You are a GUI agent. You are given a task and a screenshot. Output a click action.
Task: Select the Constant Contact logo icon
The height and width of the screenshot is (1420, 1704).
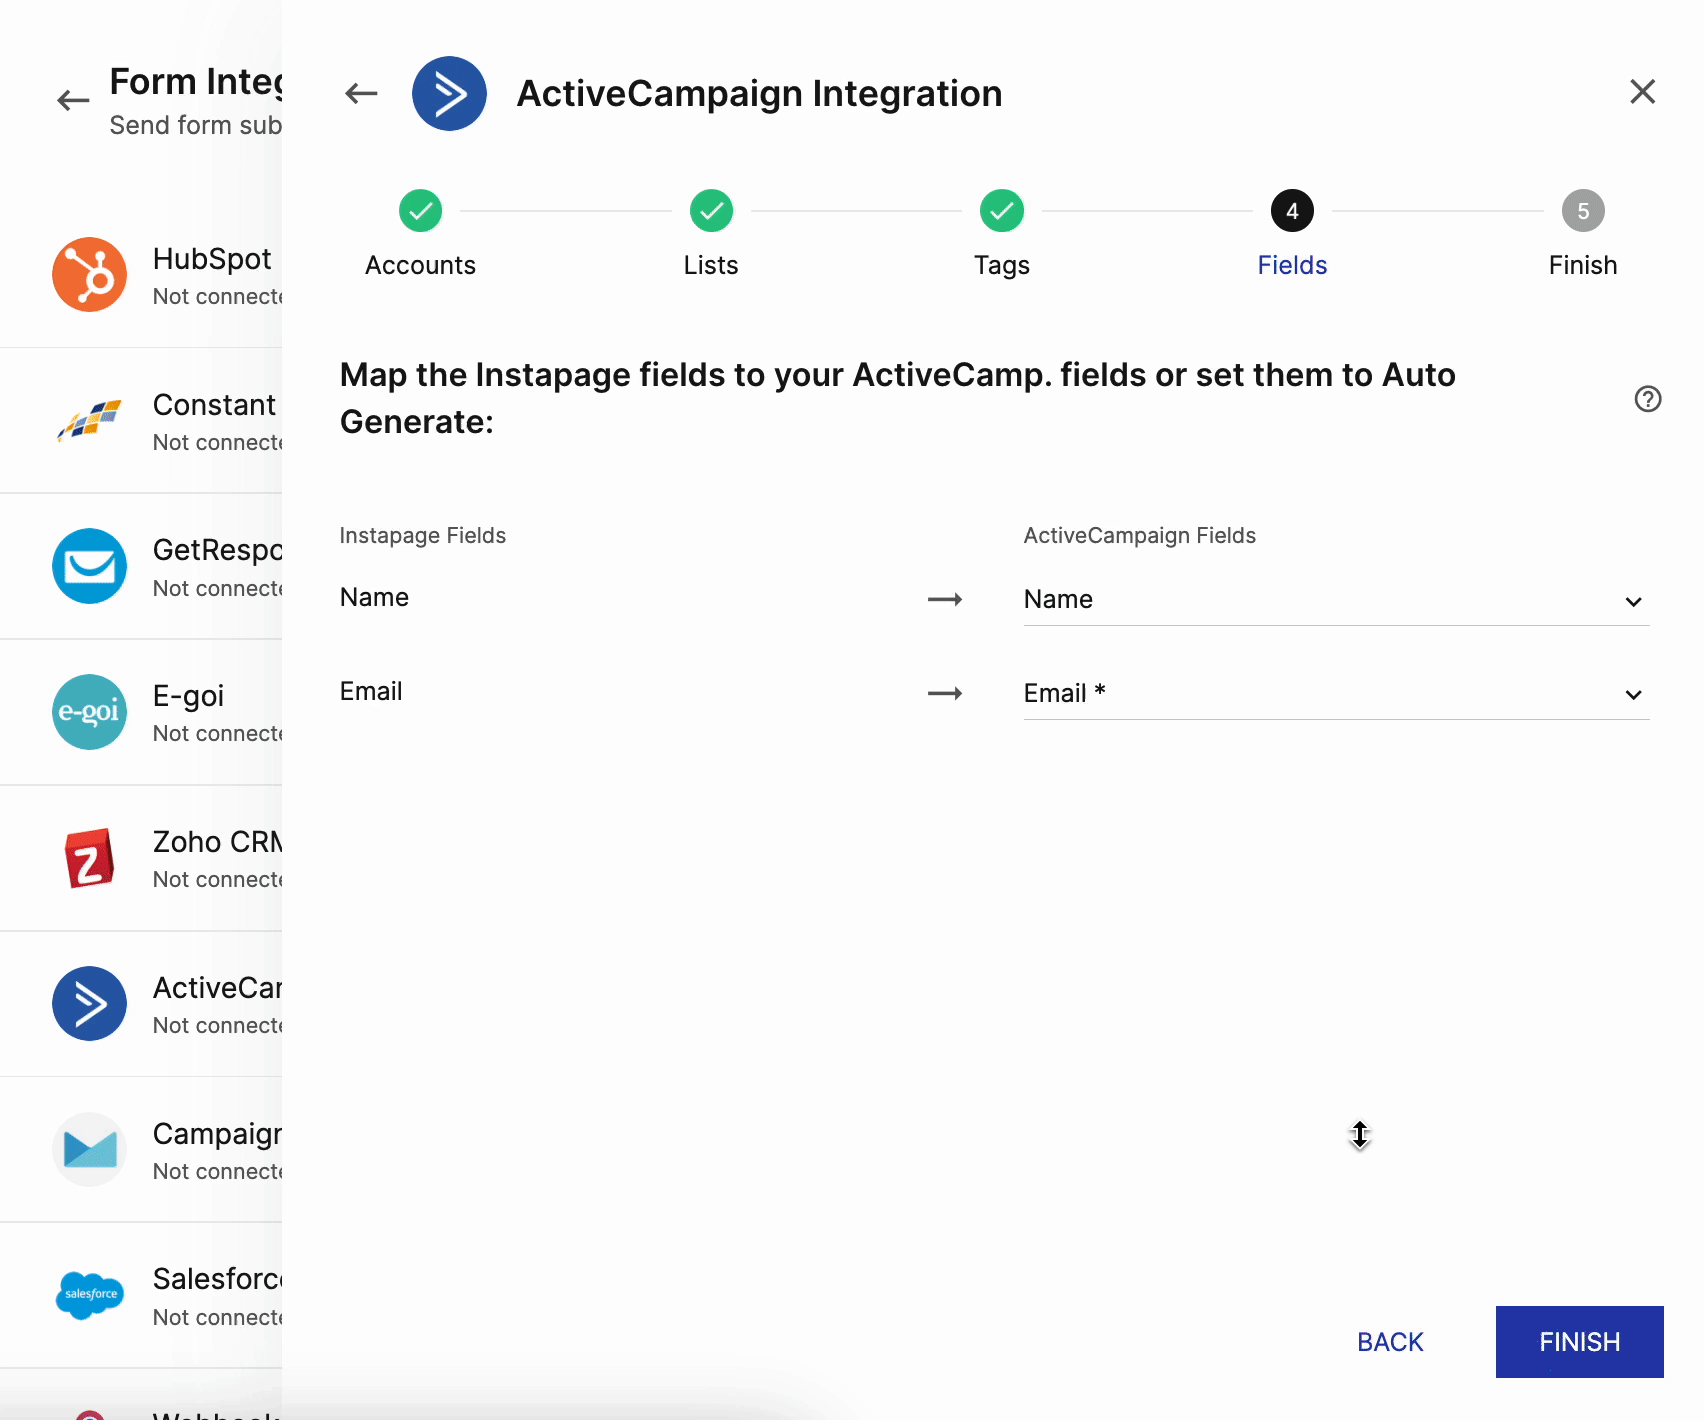(90, 421)
